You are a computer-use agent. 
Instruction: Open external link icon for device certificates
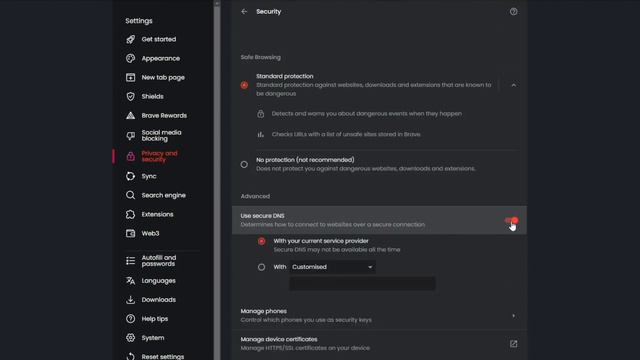513,344
